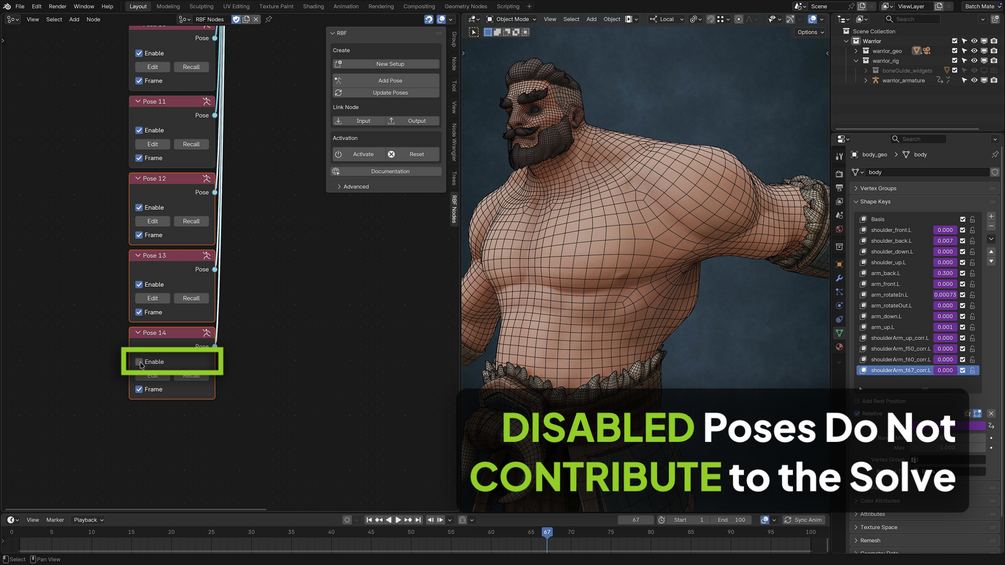
Task: Switch to the Sculpting workspace tab
Action: [x=201, y=6]
